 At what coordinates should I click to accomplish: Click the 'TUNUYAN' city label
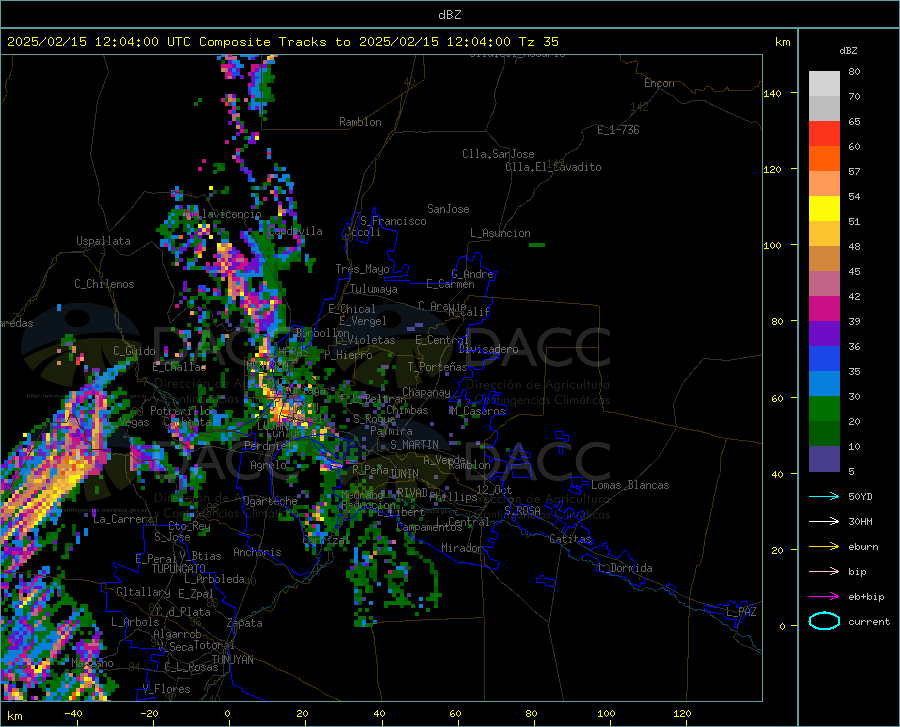tap(232, 660)
